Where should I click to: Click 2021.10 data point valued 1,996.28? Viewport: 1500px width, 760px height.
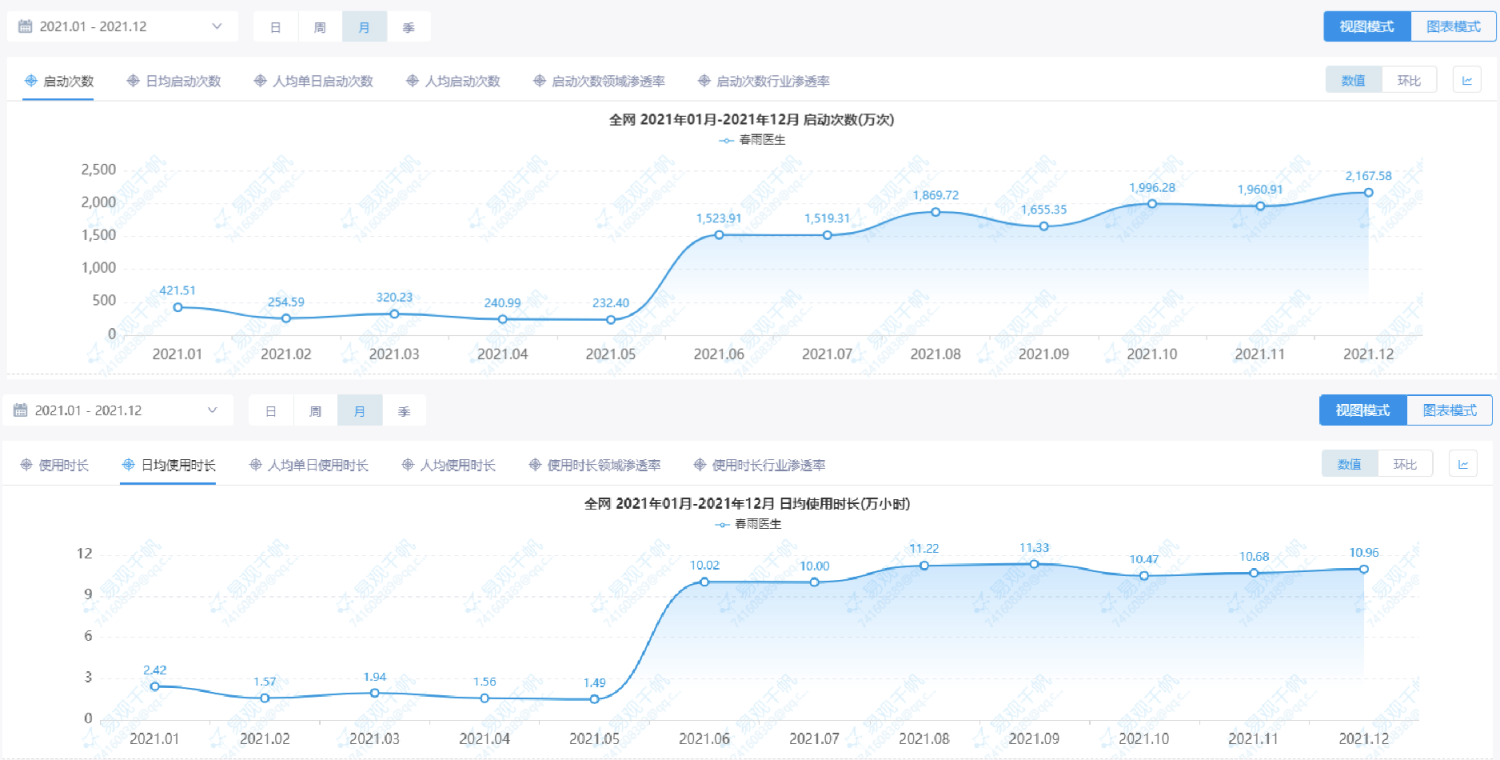(1152, 204)
